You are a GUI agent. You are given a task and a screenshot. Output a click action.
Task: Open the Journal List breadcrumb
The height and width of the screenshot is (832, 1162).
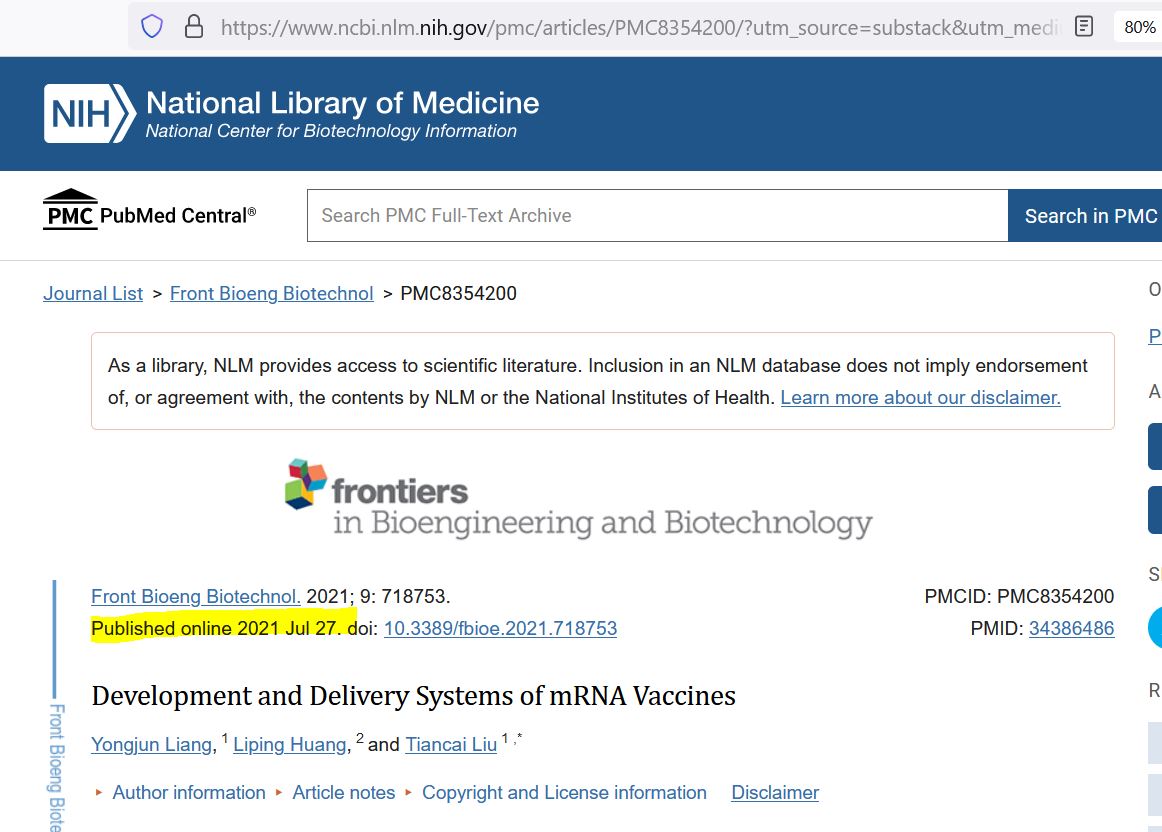93,293
